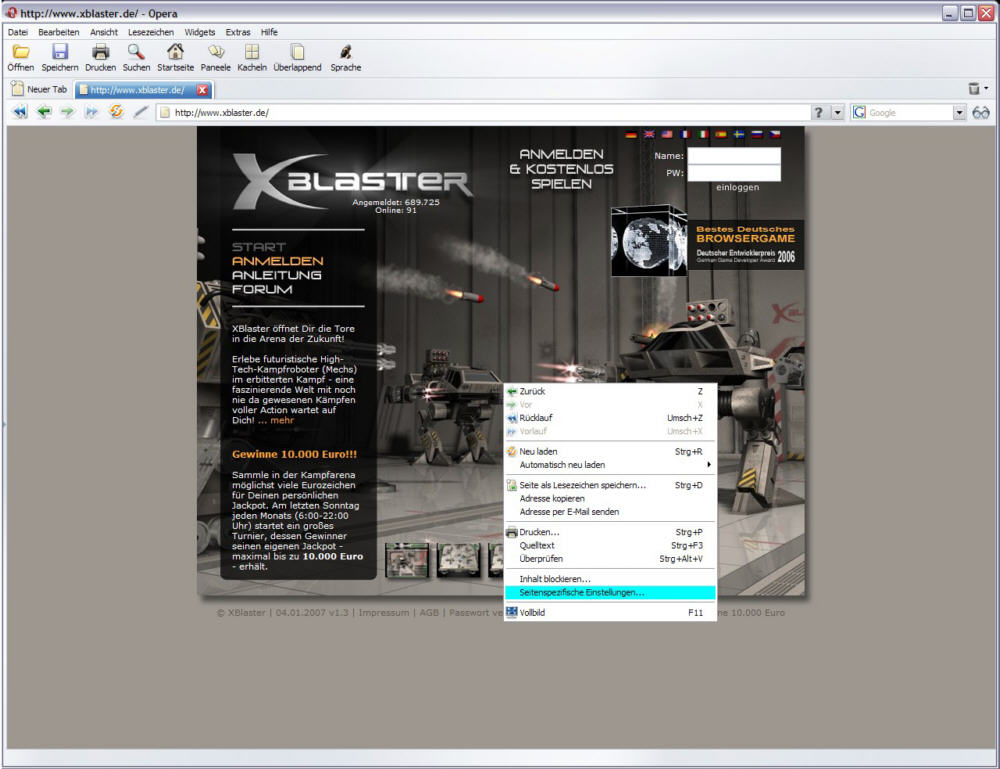Choose Neu laden in the context menu
This screenshot has height=769, width=1000.
point(610,451)
